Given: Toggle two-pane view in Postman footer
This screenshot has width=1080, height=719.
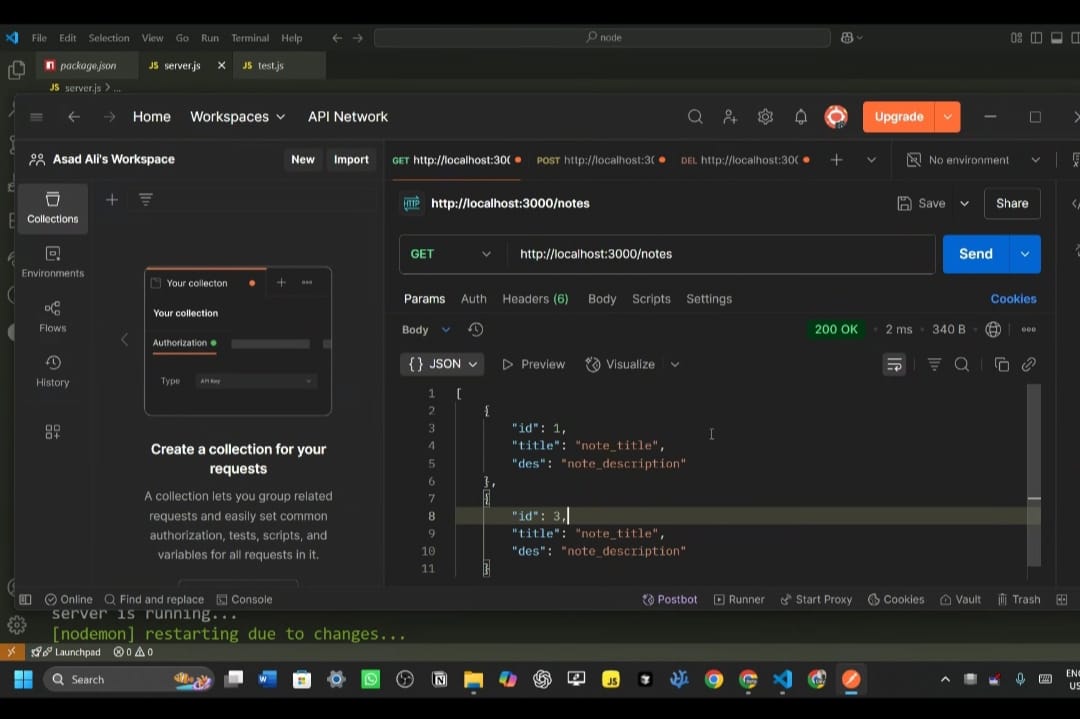Looking at the screenshot, I should [1061, 600].
